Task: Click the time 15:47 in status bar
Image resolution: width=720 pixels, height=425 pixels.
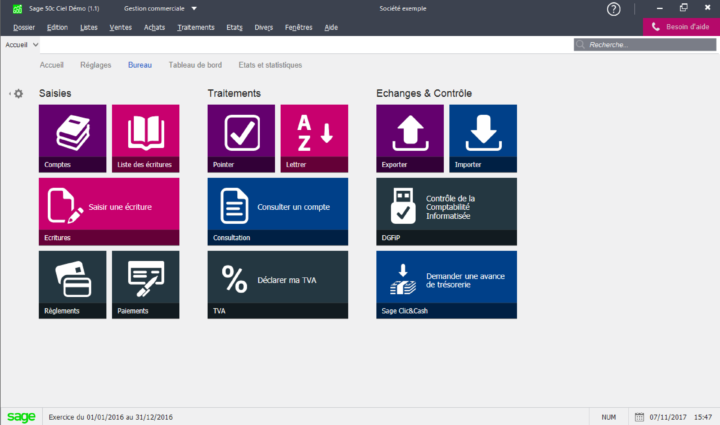Action: pyautogui.click(x=703, y=417)
